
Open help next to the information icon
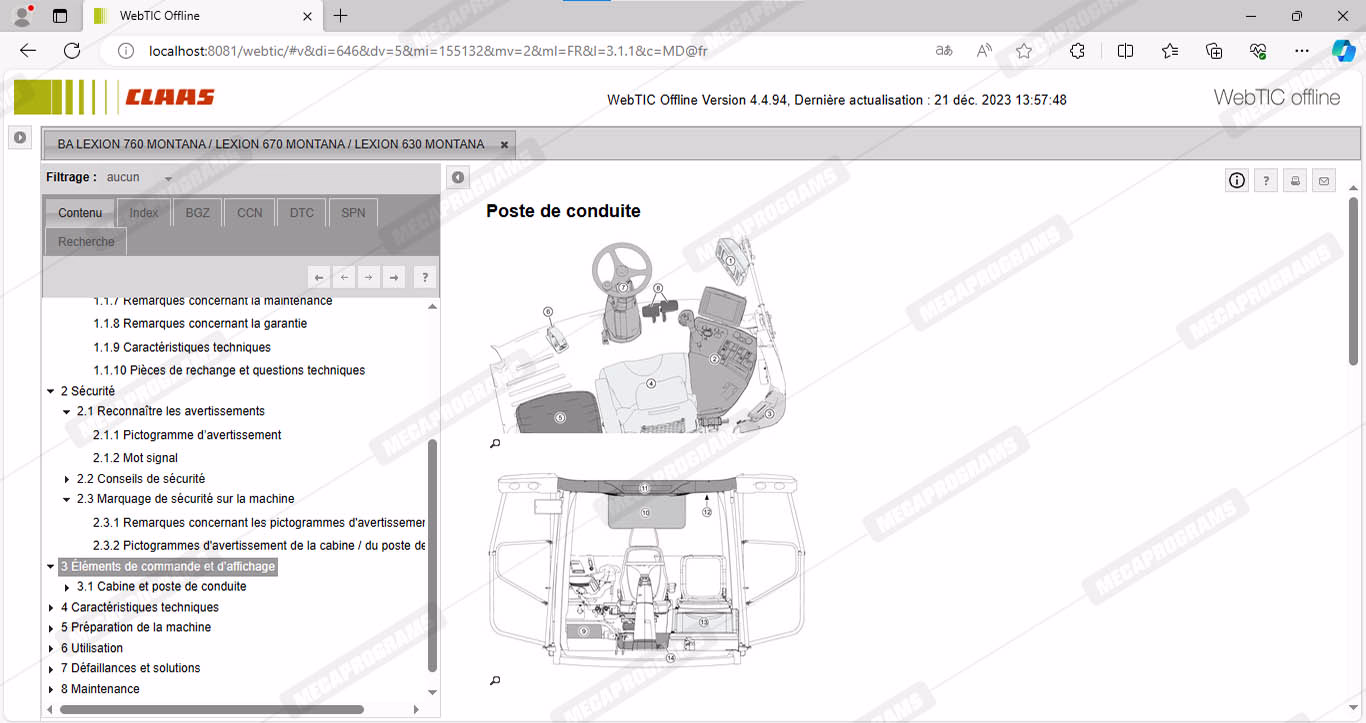tap(1266, 181)
